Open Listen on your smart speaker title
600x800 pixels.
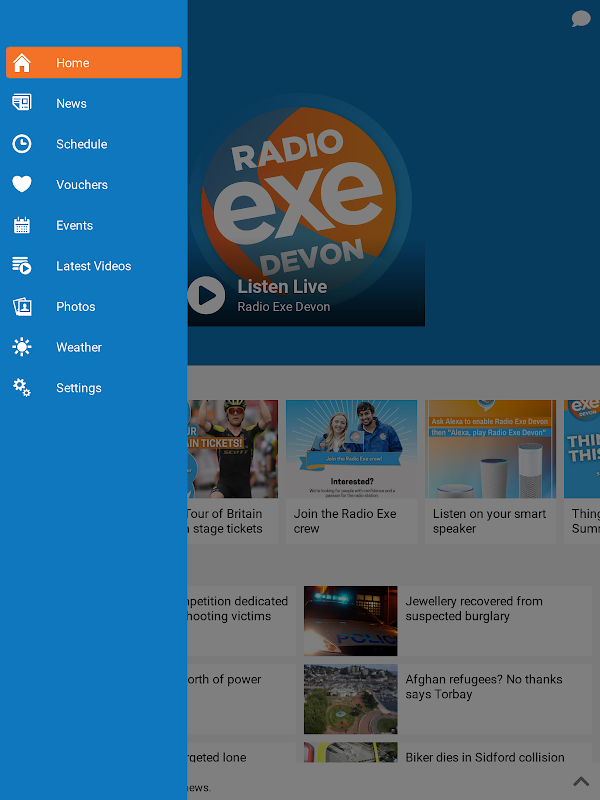(489, 521)
